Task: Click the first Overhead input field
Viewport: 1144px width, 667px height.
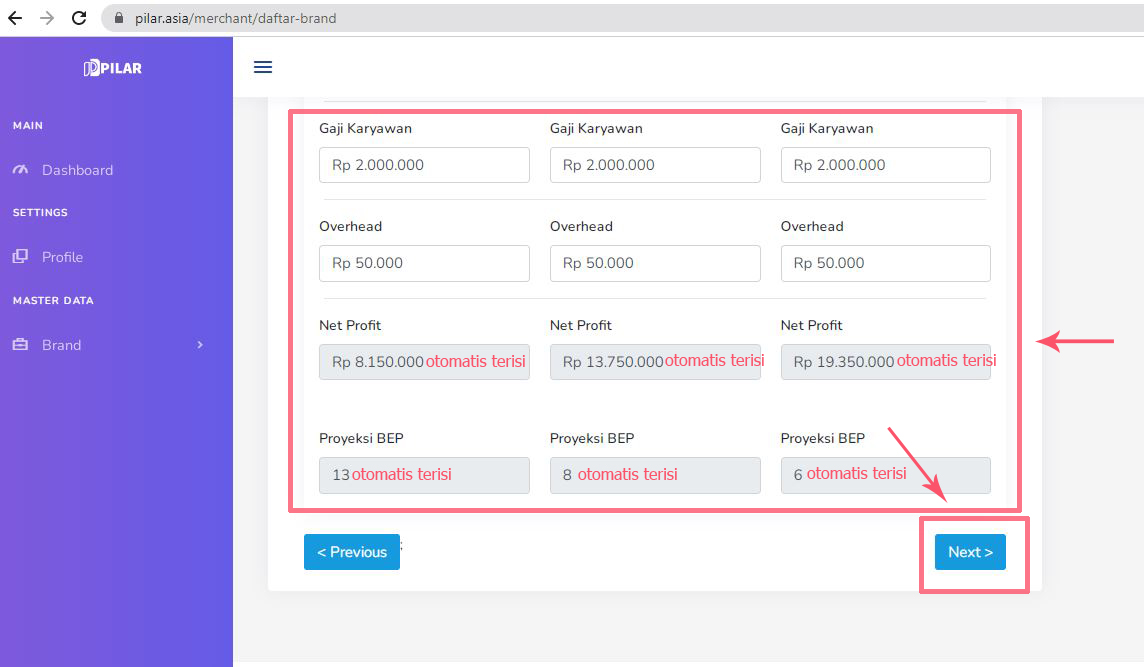Action: coord(424,263)
